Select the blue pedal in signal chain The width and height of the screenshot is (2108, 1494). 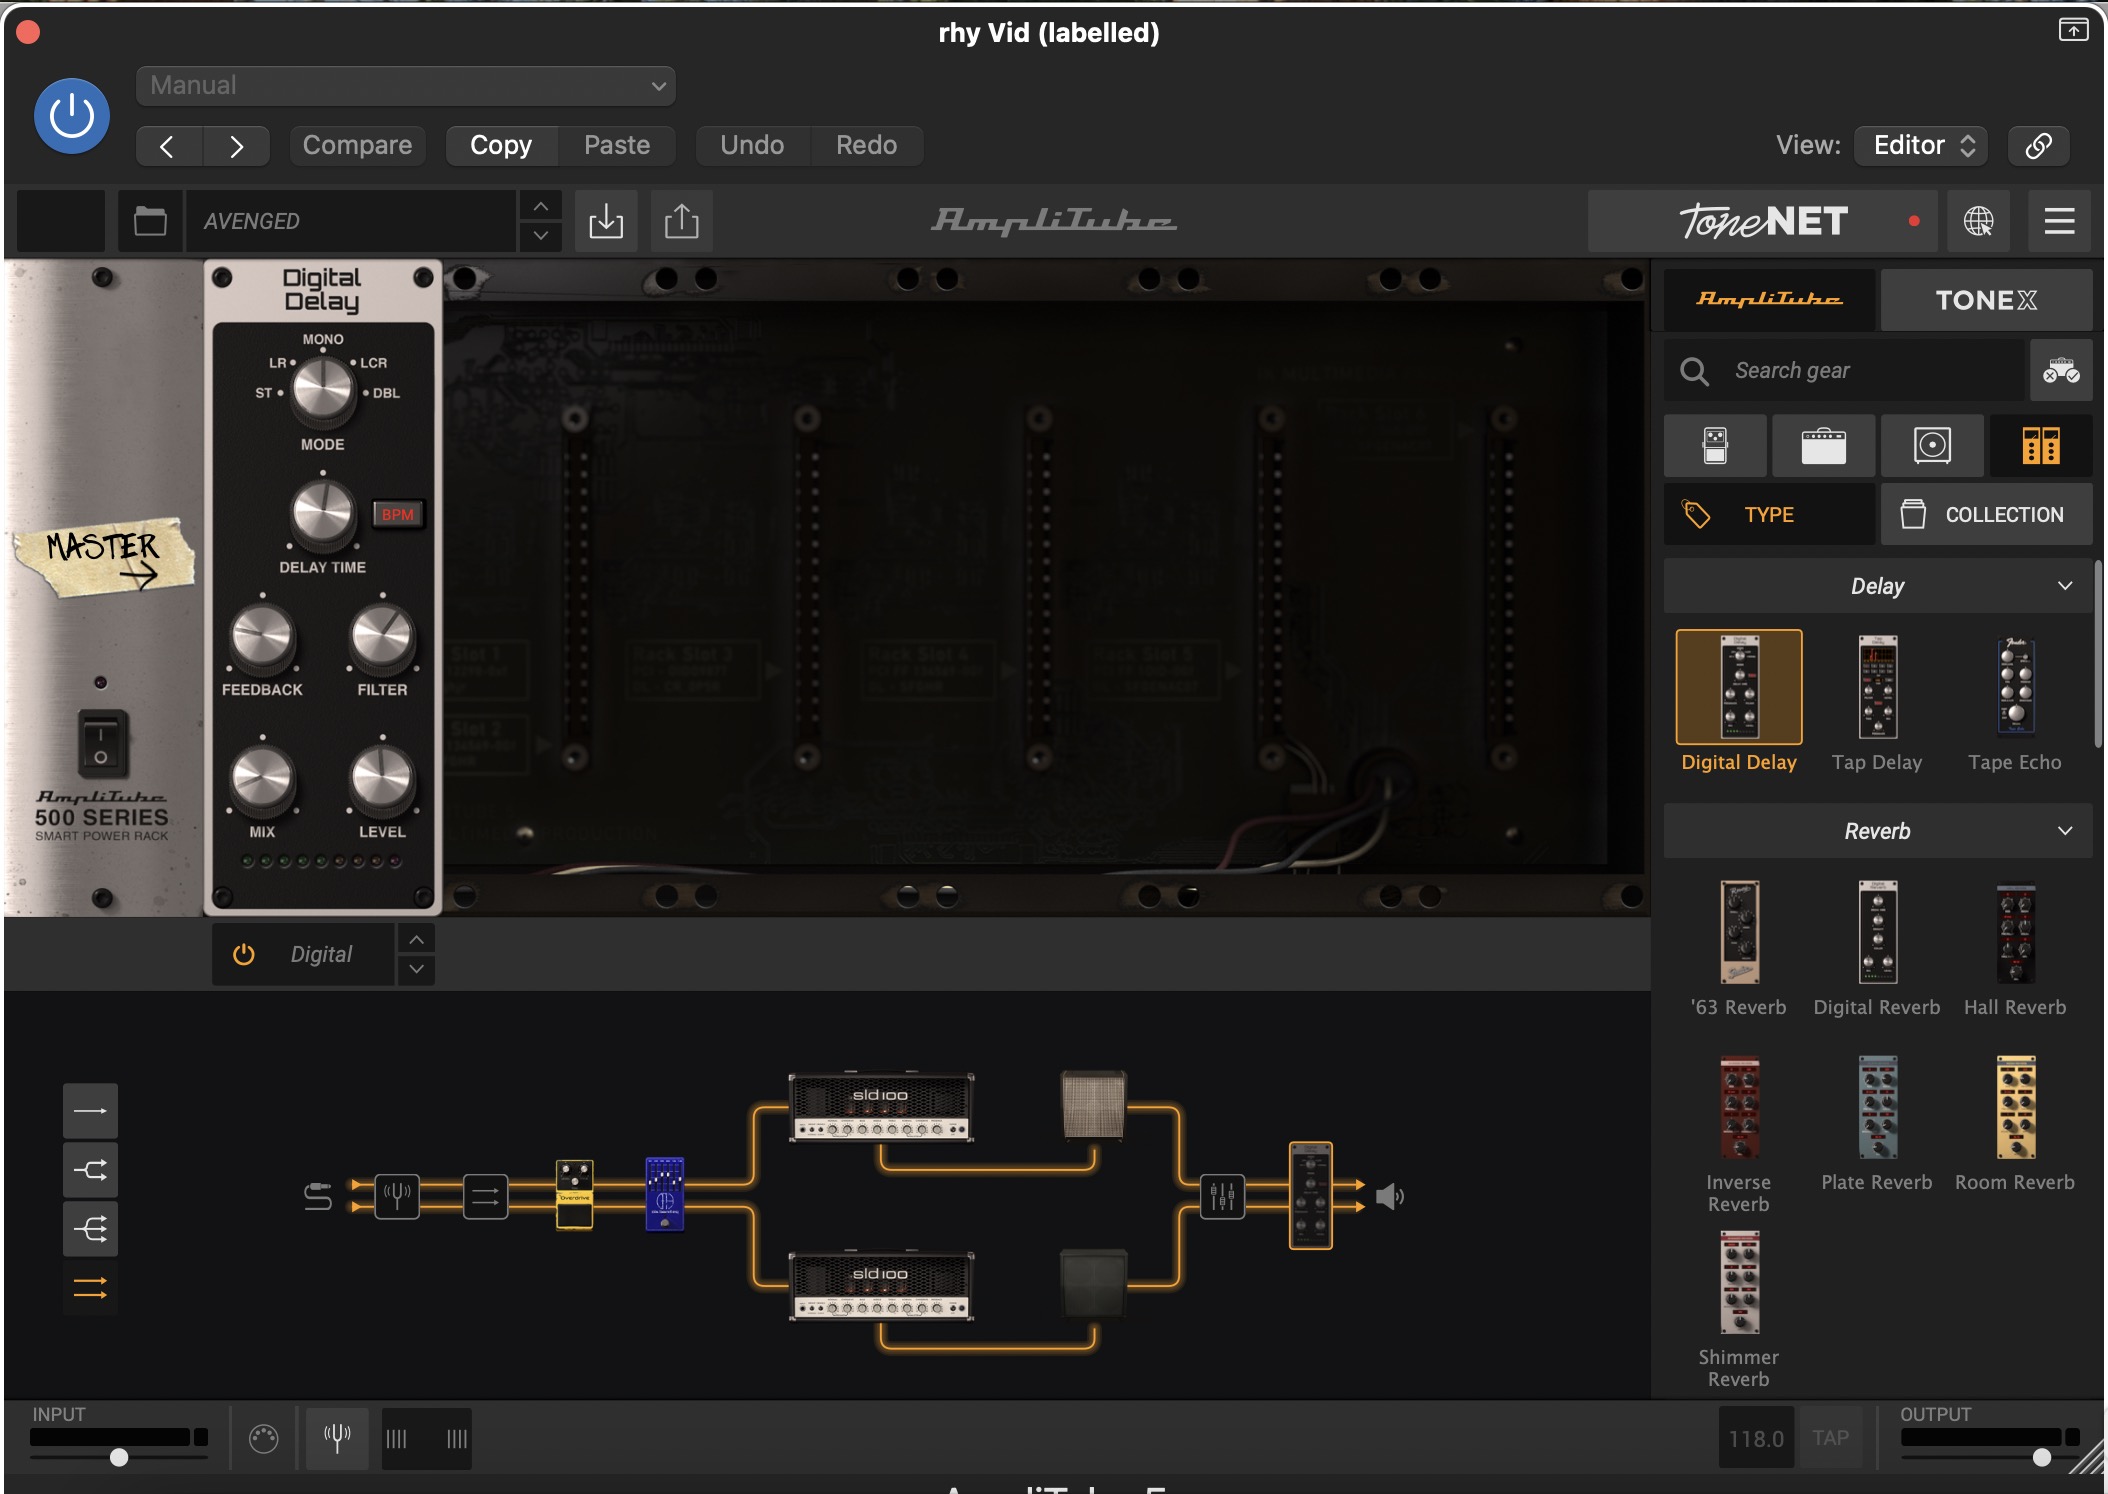tap(665, 1195)
